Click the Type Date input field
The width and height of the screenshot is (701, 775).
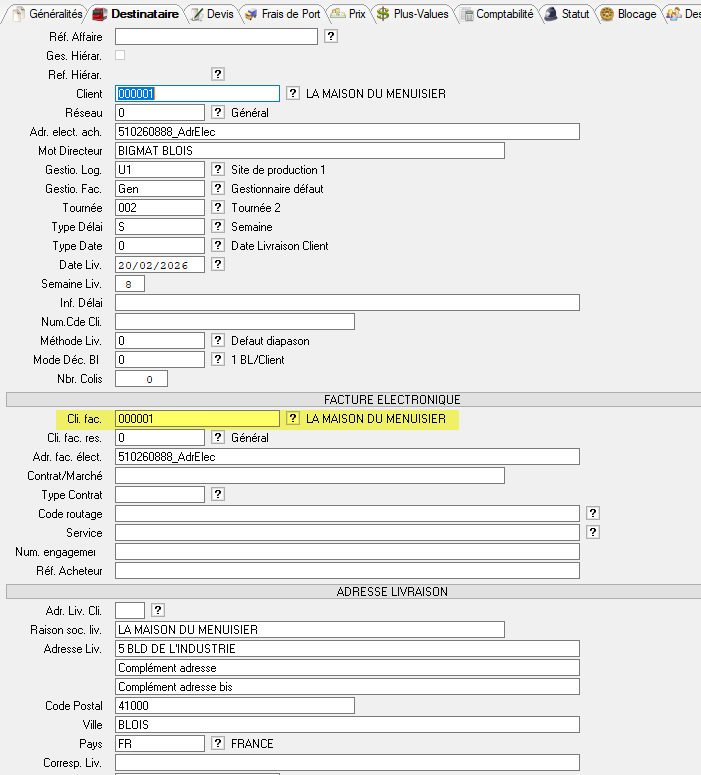click(x=160, y=246)
